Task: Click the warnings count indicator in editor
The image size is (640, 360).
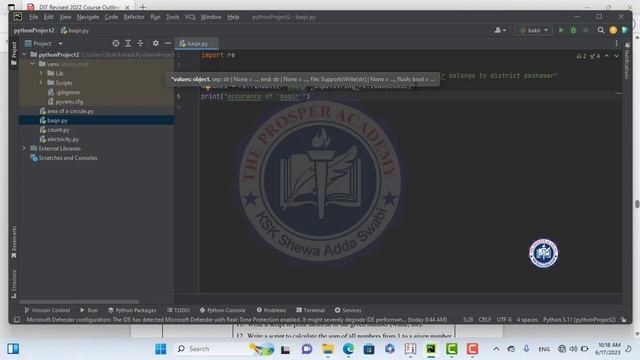Action: point(582,56)
